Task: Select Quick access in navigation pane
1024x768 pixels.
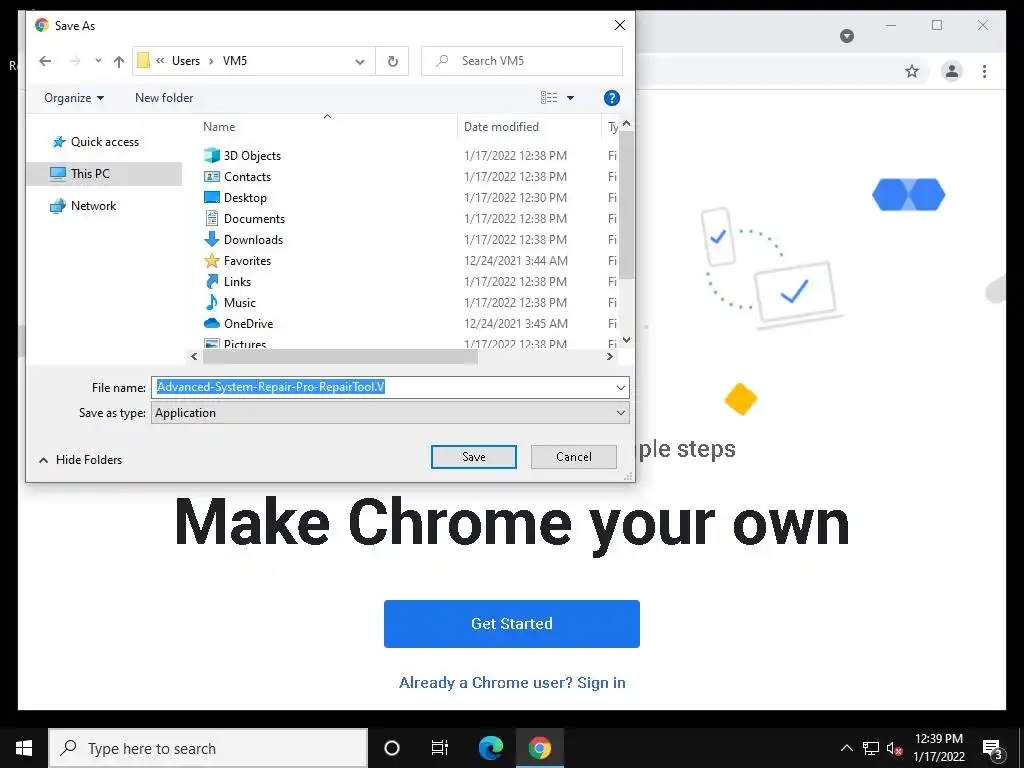Action: [104, 142]
